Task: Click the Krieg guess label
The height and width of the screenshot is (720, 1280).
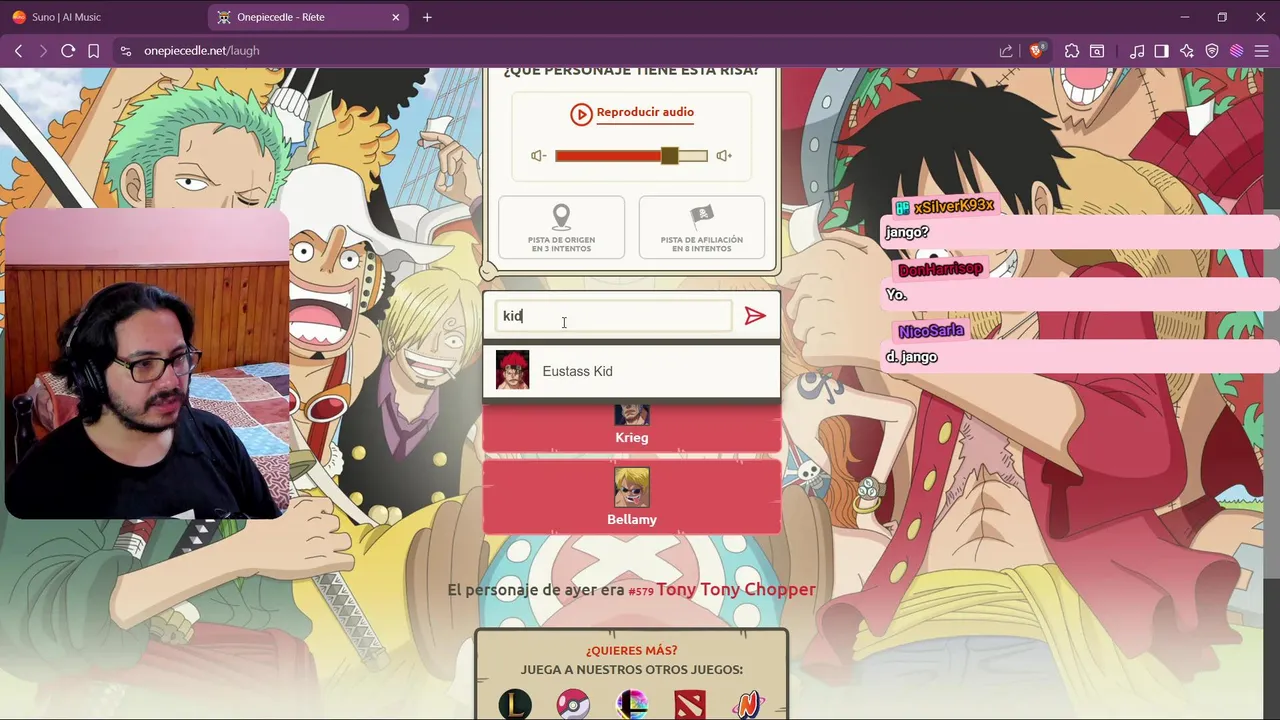Action: tap(631, 438)
